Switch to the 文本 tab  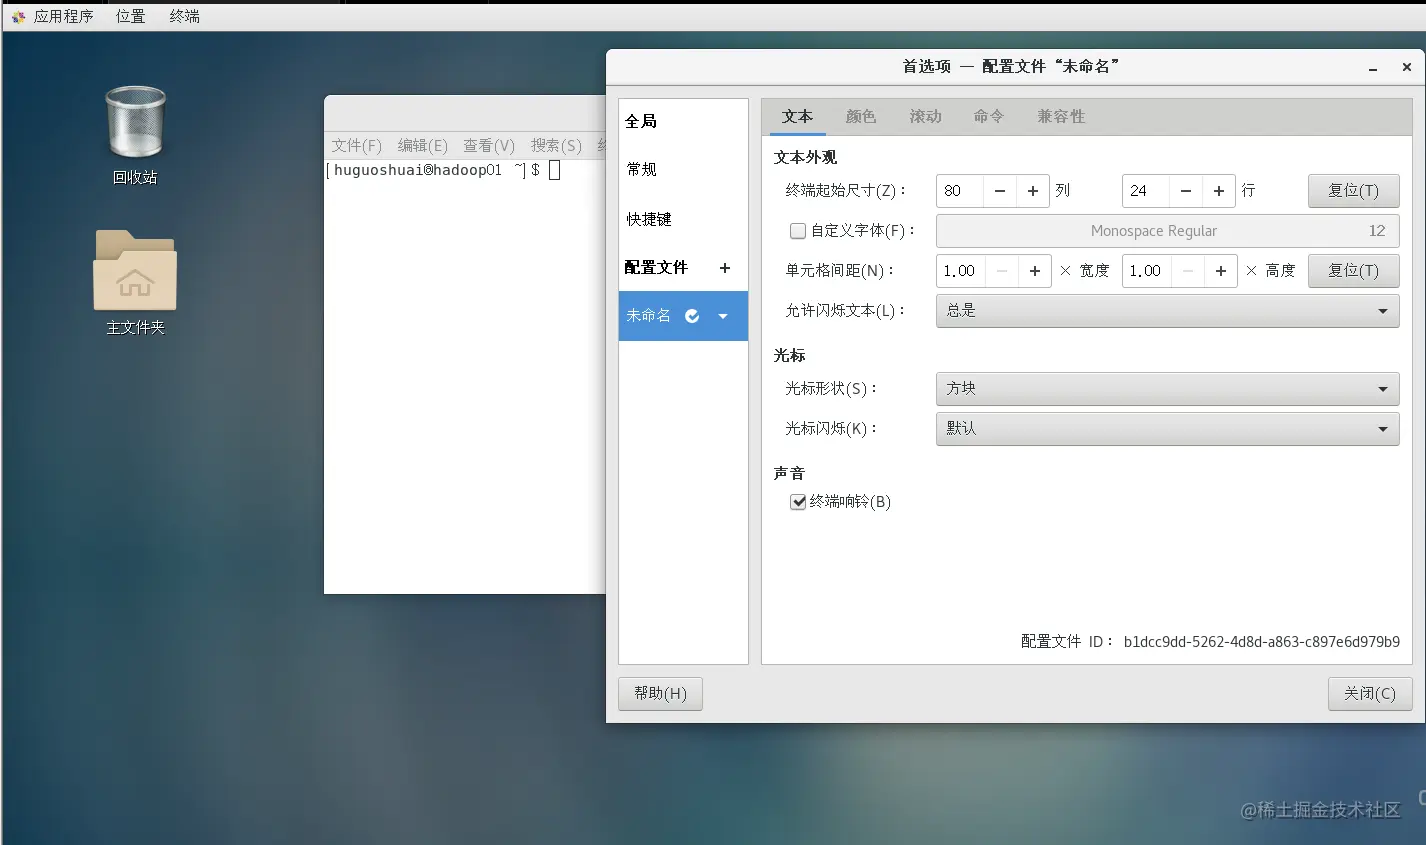797,117
